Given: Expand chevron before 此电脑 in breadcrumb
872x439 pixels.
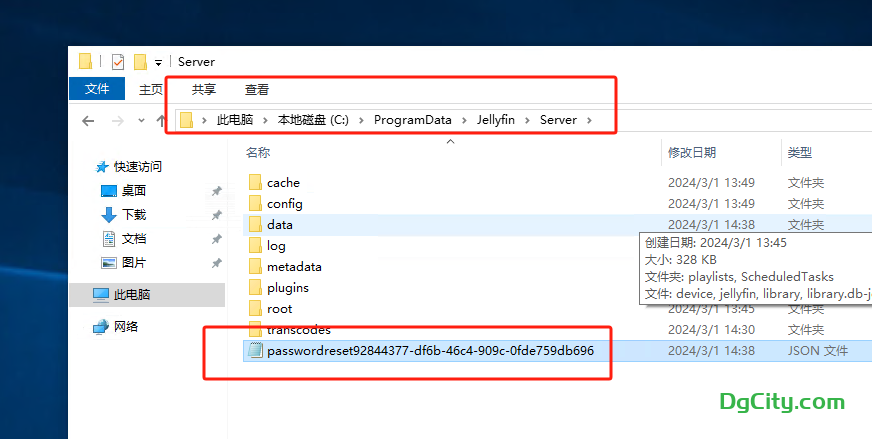Looking at the screenshot, I should pyautogui.click(x=205, y=120).
